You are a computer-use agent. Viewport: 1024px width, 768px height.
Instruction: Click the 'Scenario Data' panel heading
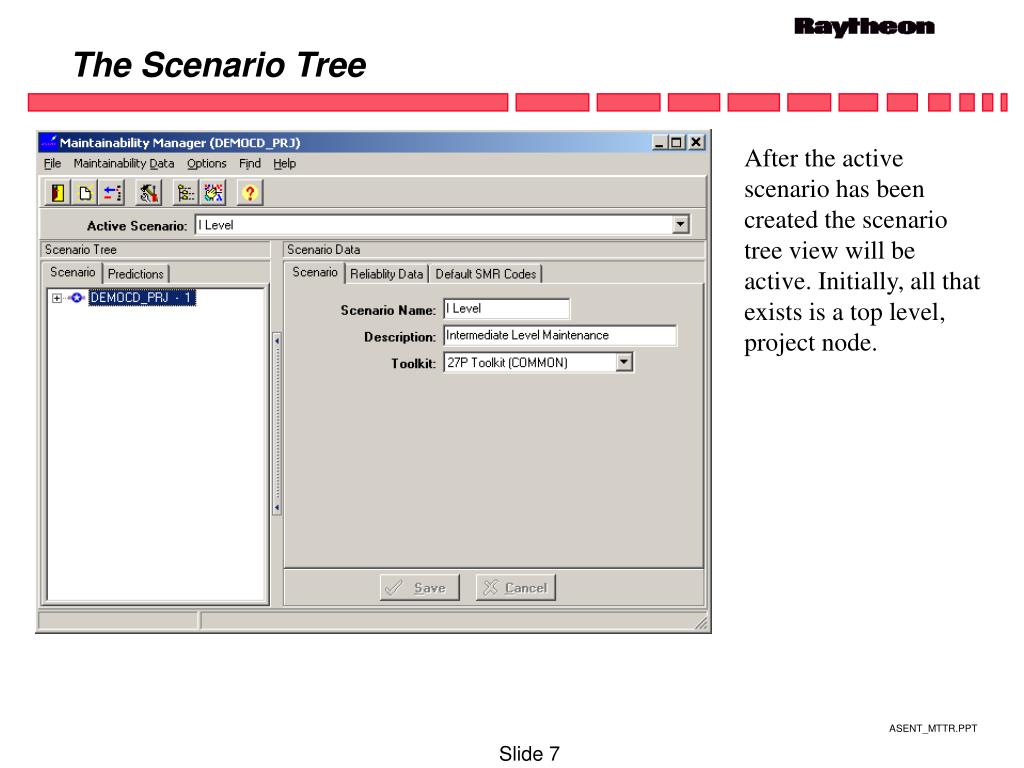coord(323,249)
